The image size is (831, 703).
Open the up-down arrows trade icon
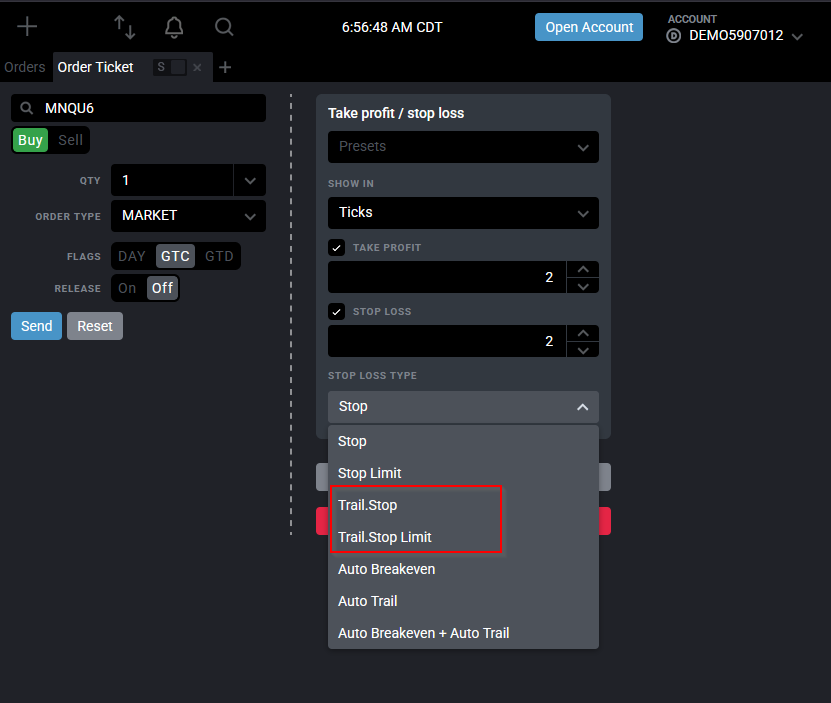[125, 27]
